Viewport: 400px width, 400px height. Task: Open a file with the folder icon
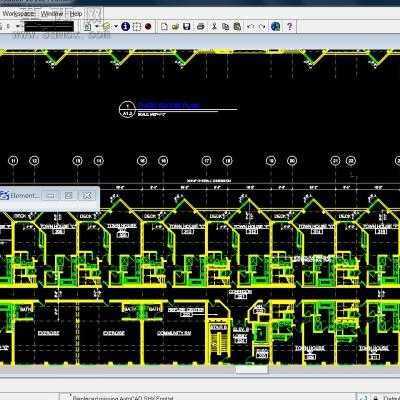(175, 27)
